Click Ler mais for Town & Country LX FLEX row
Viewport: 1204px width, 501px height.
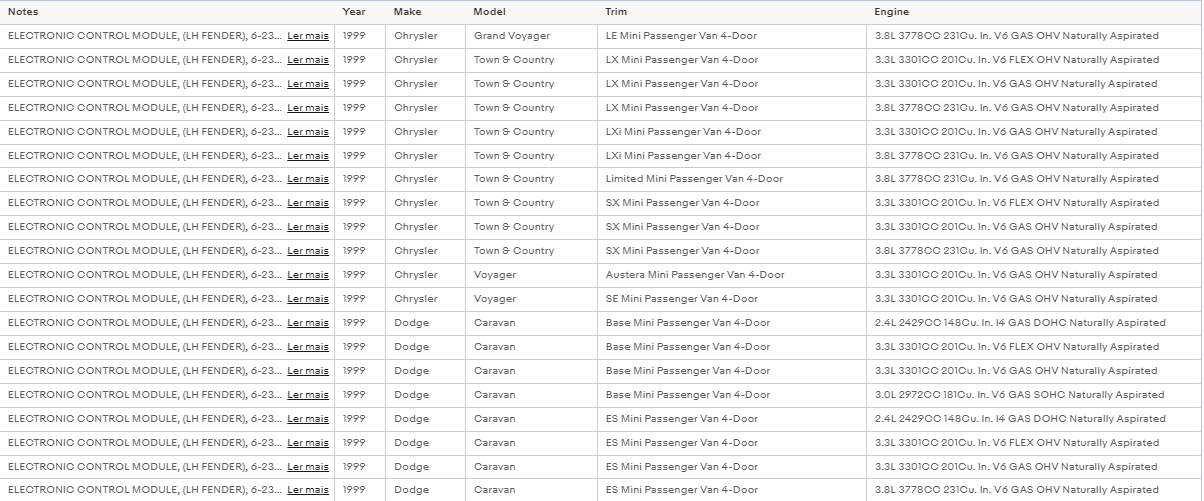pos(308,60)
